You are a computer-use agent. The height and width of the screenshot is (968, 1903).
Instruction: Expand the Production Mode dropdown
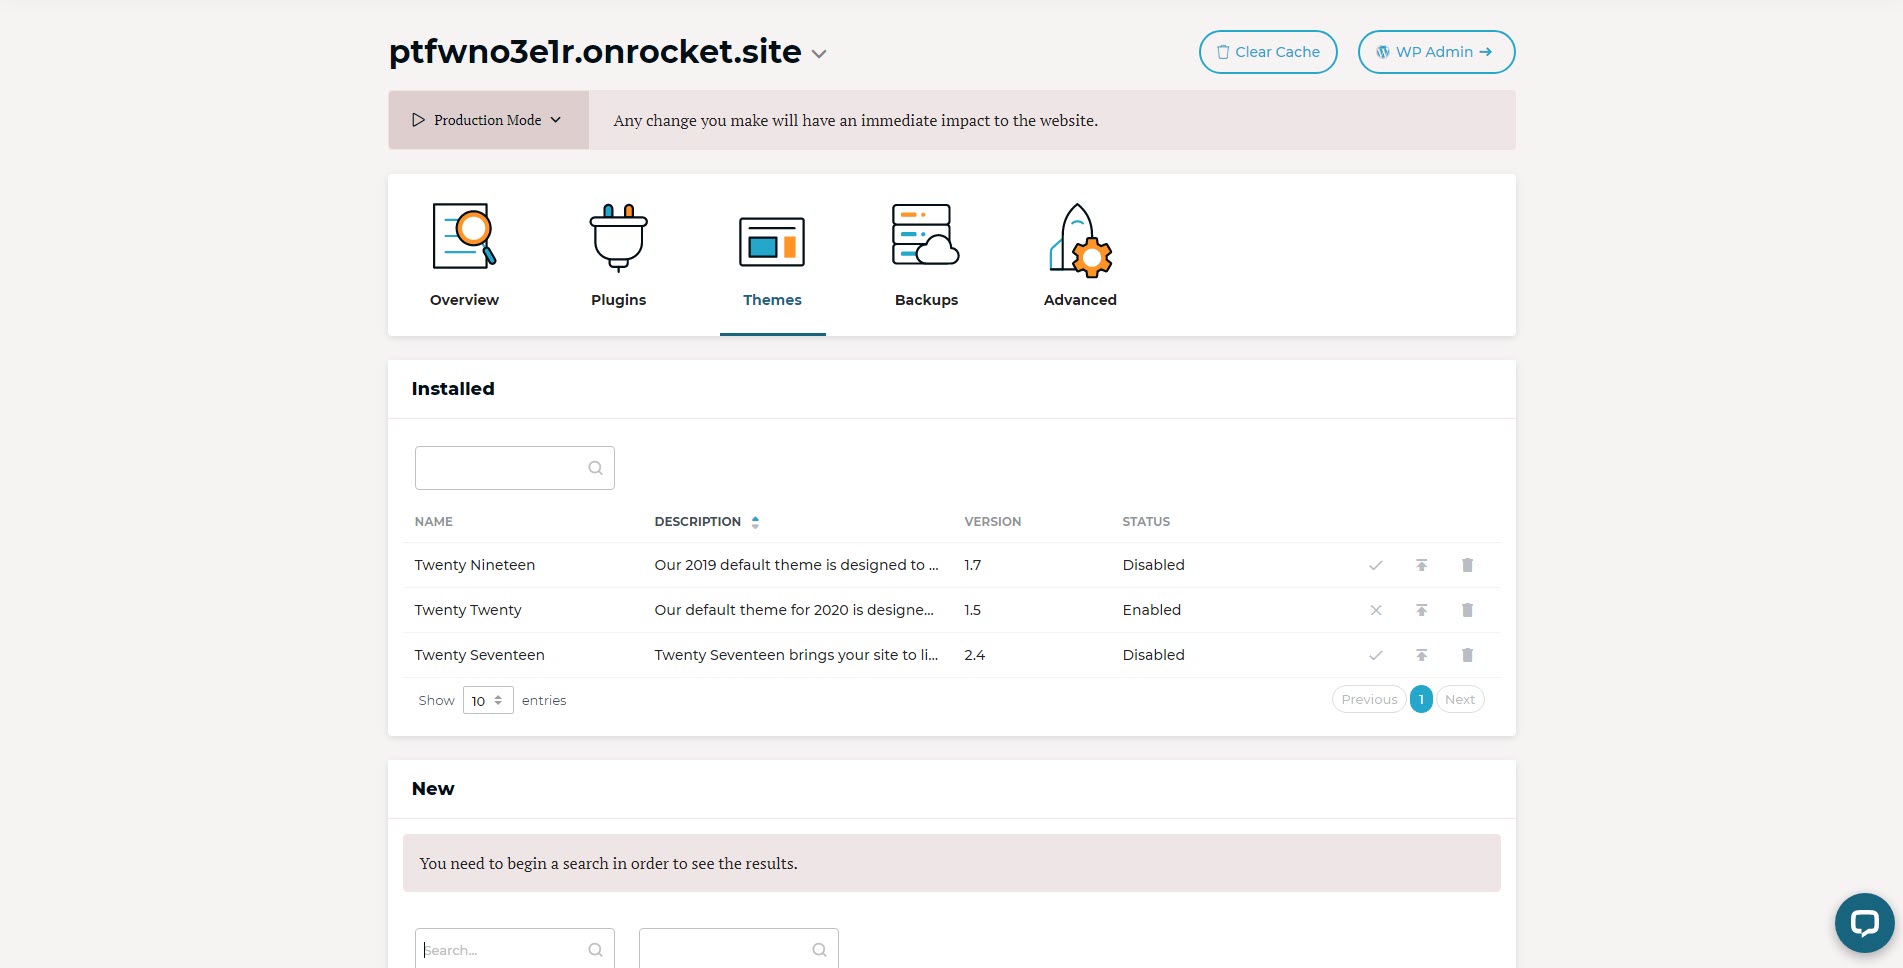(488, 120)
